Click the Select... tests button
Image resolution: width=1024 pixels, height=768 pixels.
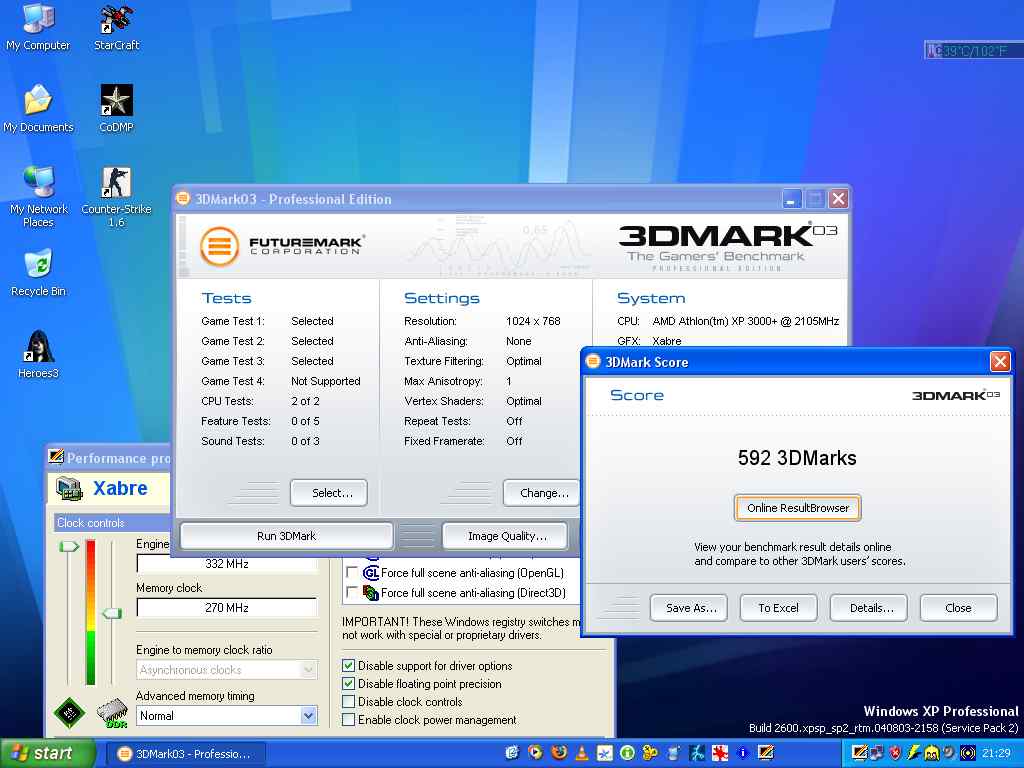[x=329, y=493]
